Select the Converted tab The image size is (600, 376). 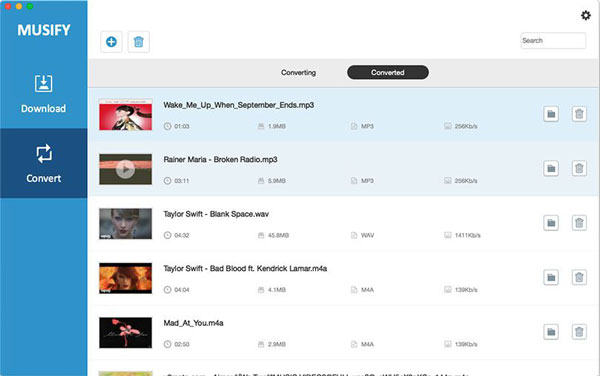[388, 72]
